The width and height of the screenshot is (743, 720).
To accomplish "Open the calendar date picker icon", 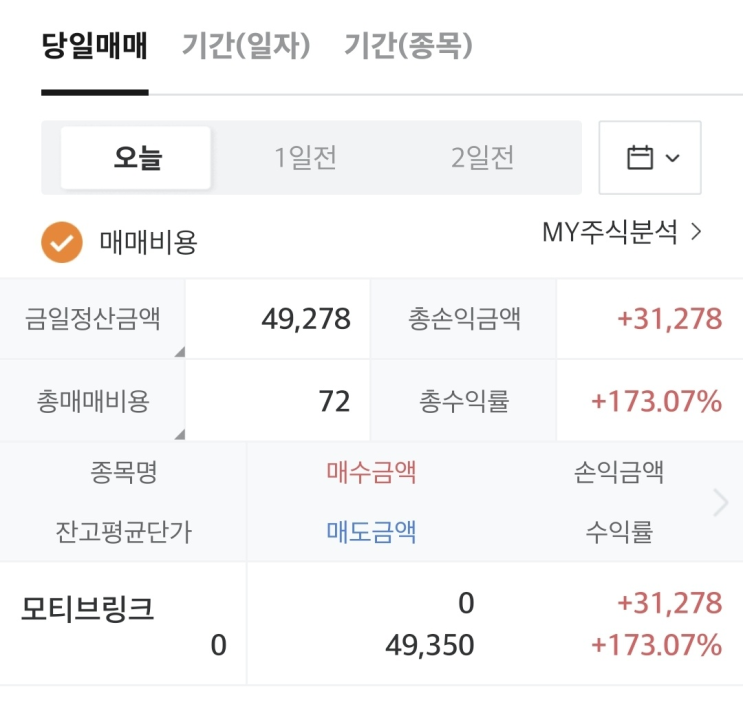I will pyautogui.click(x=639, y=158).
